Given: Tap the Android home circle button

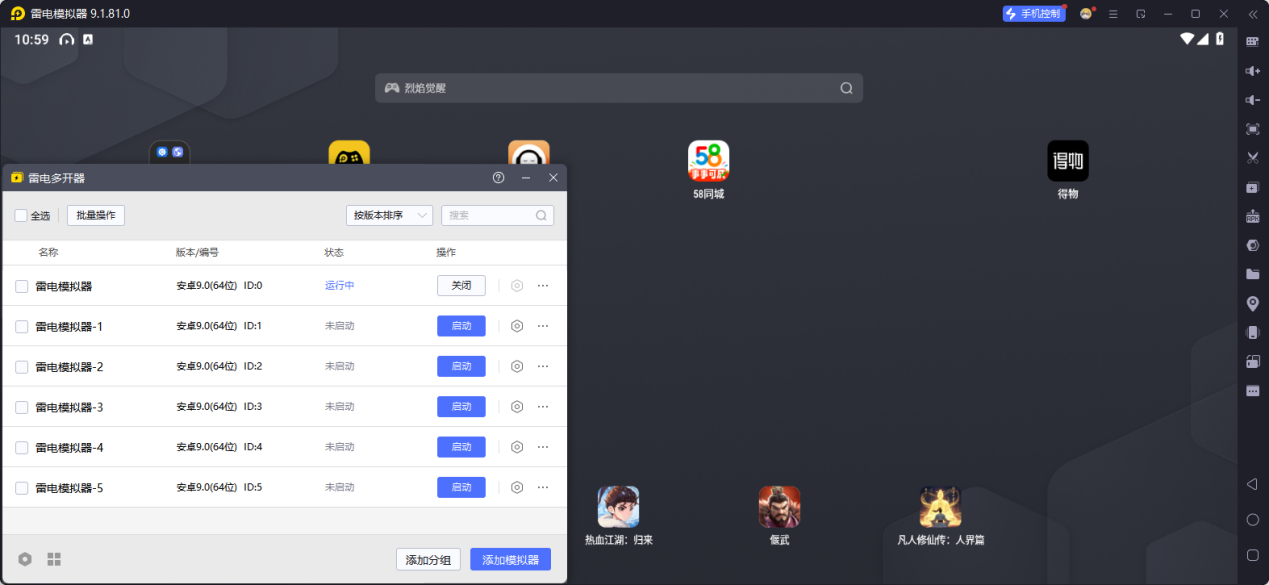Looking at the screenshot, I should (1252, 519).
